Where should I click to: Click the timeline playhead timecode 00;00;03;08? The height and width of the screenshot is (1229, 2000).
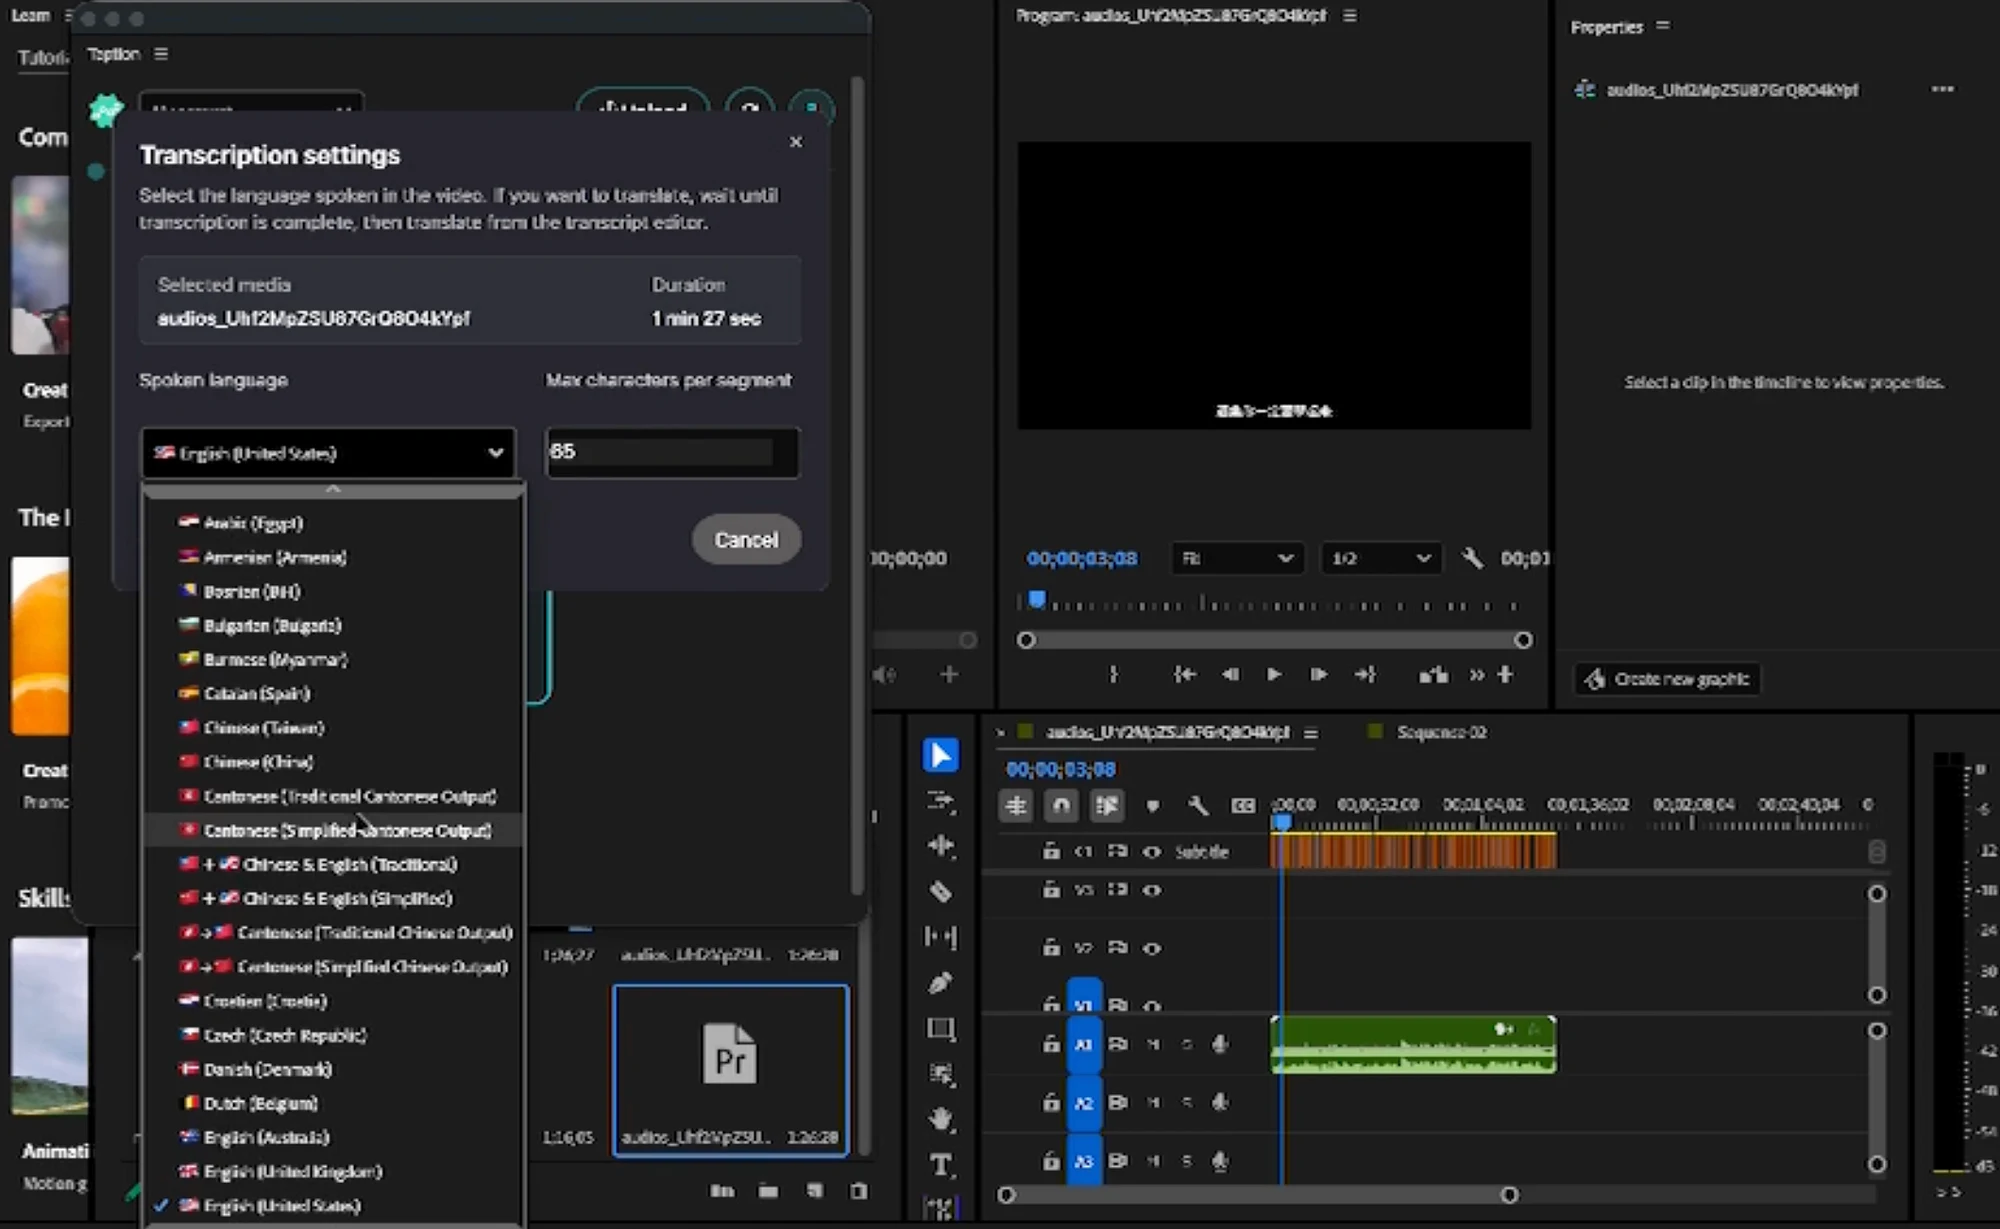coord(1061,770)
